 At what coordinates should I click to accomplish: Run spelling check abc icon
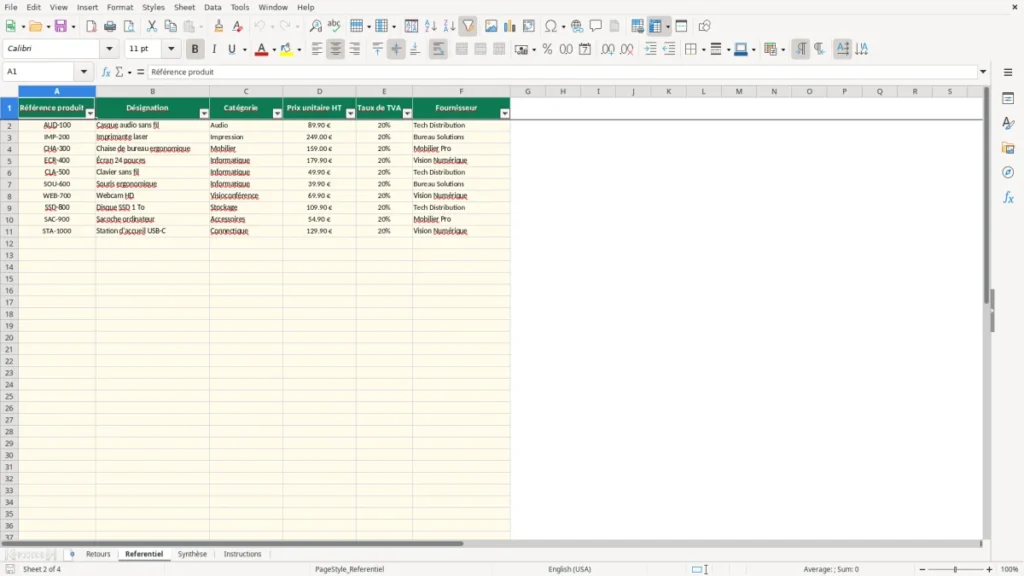pos(334,26)
